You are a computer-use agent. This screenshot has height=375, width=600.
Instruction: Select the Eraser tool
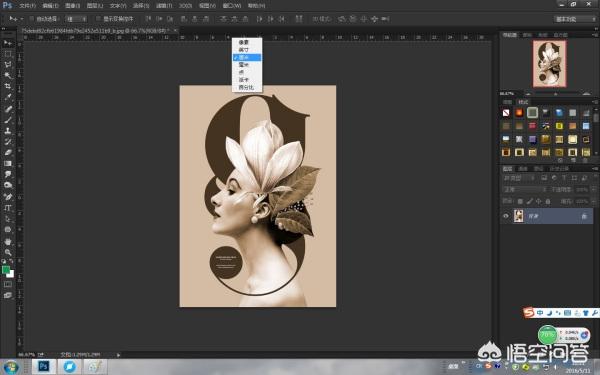8,152
